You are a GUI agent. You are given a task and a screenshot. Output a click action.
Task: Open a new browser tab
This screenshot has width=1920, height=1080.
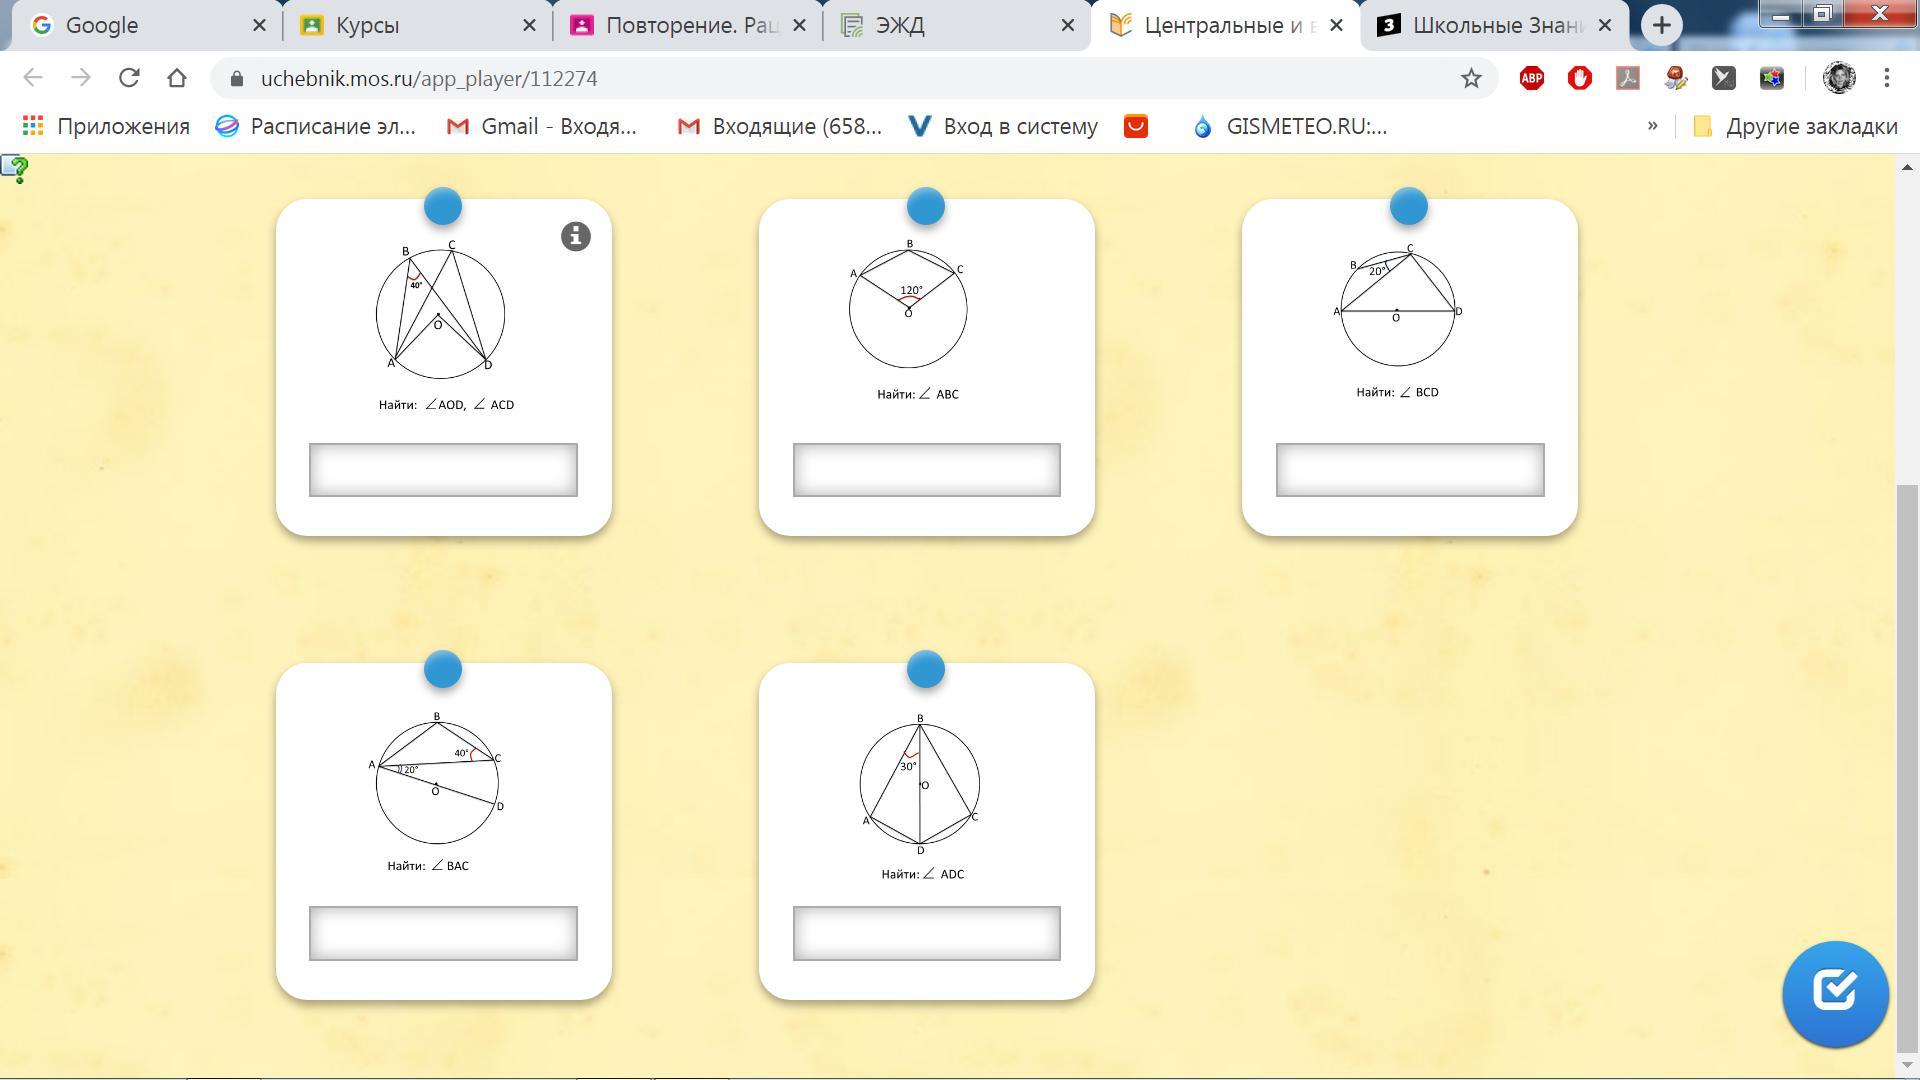coord(1661,25)
